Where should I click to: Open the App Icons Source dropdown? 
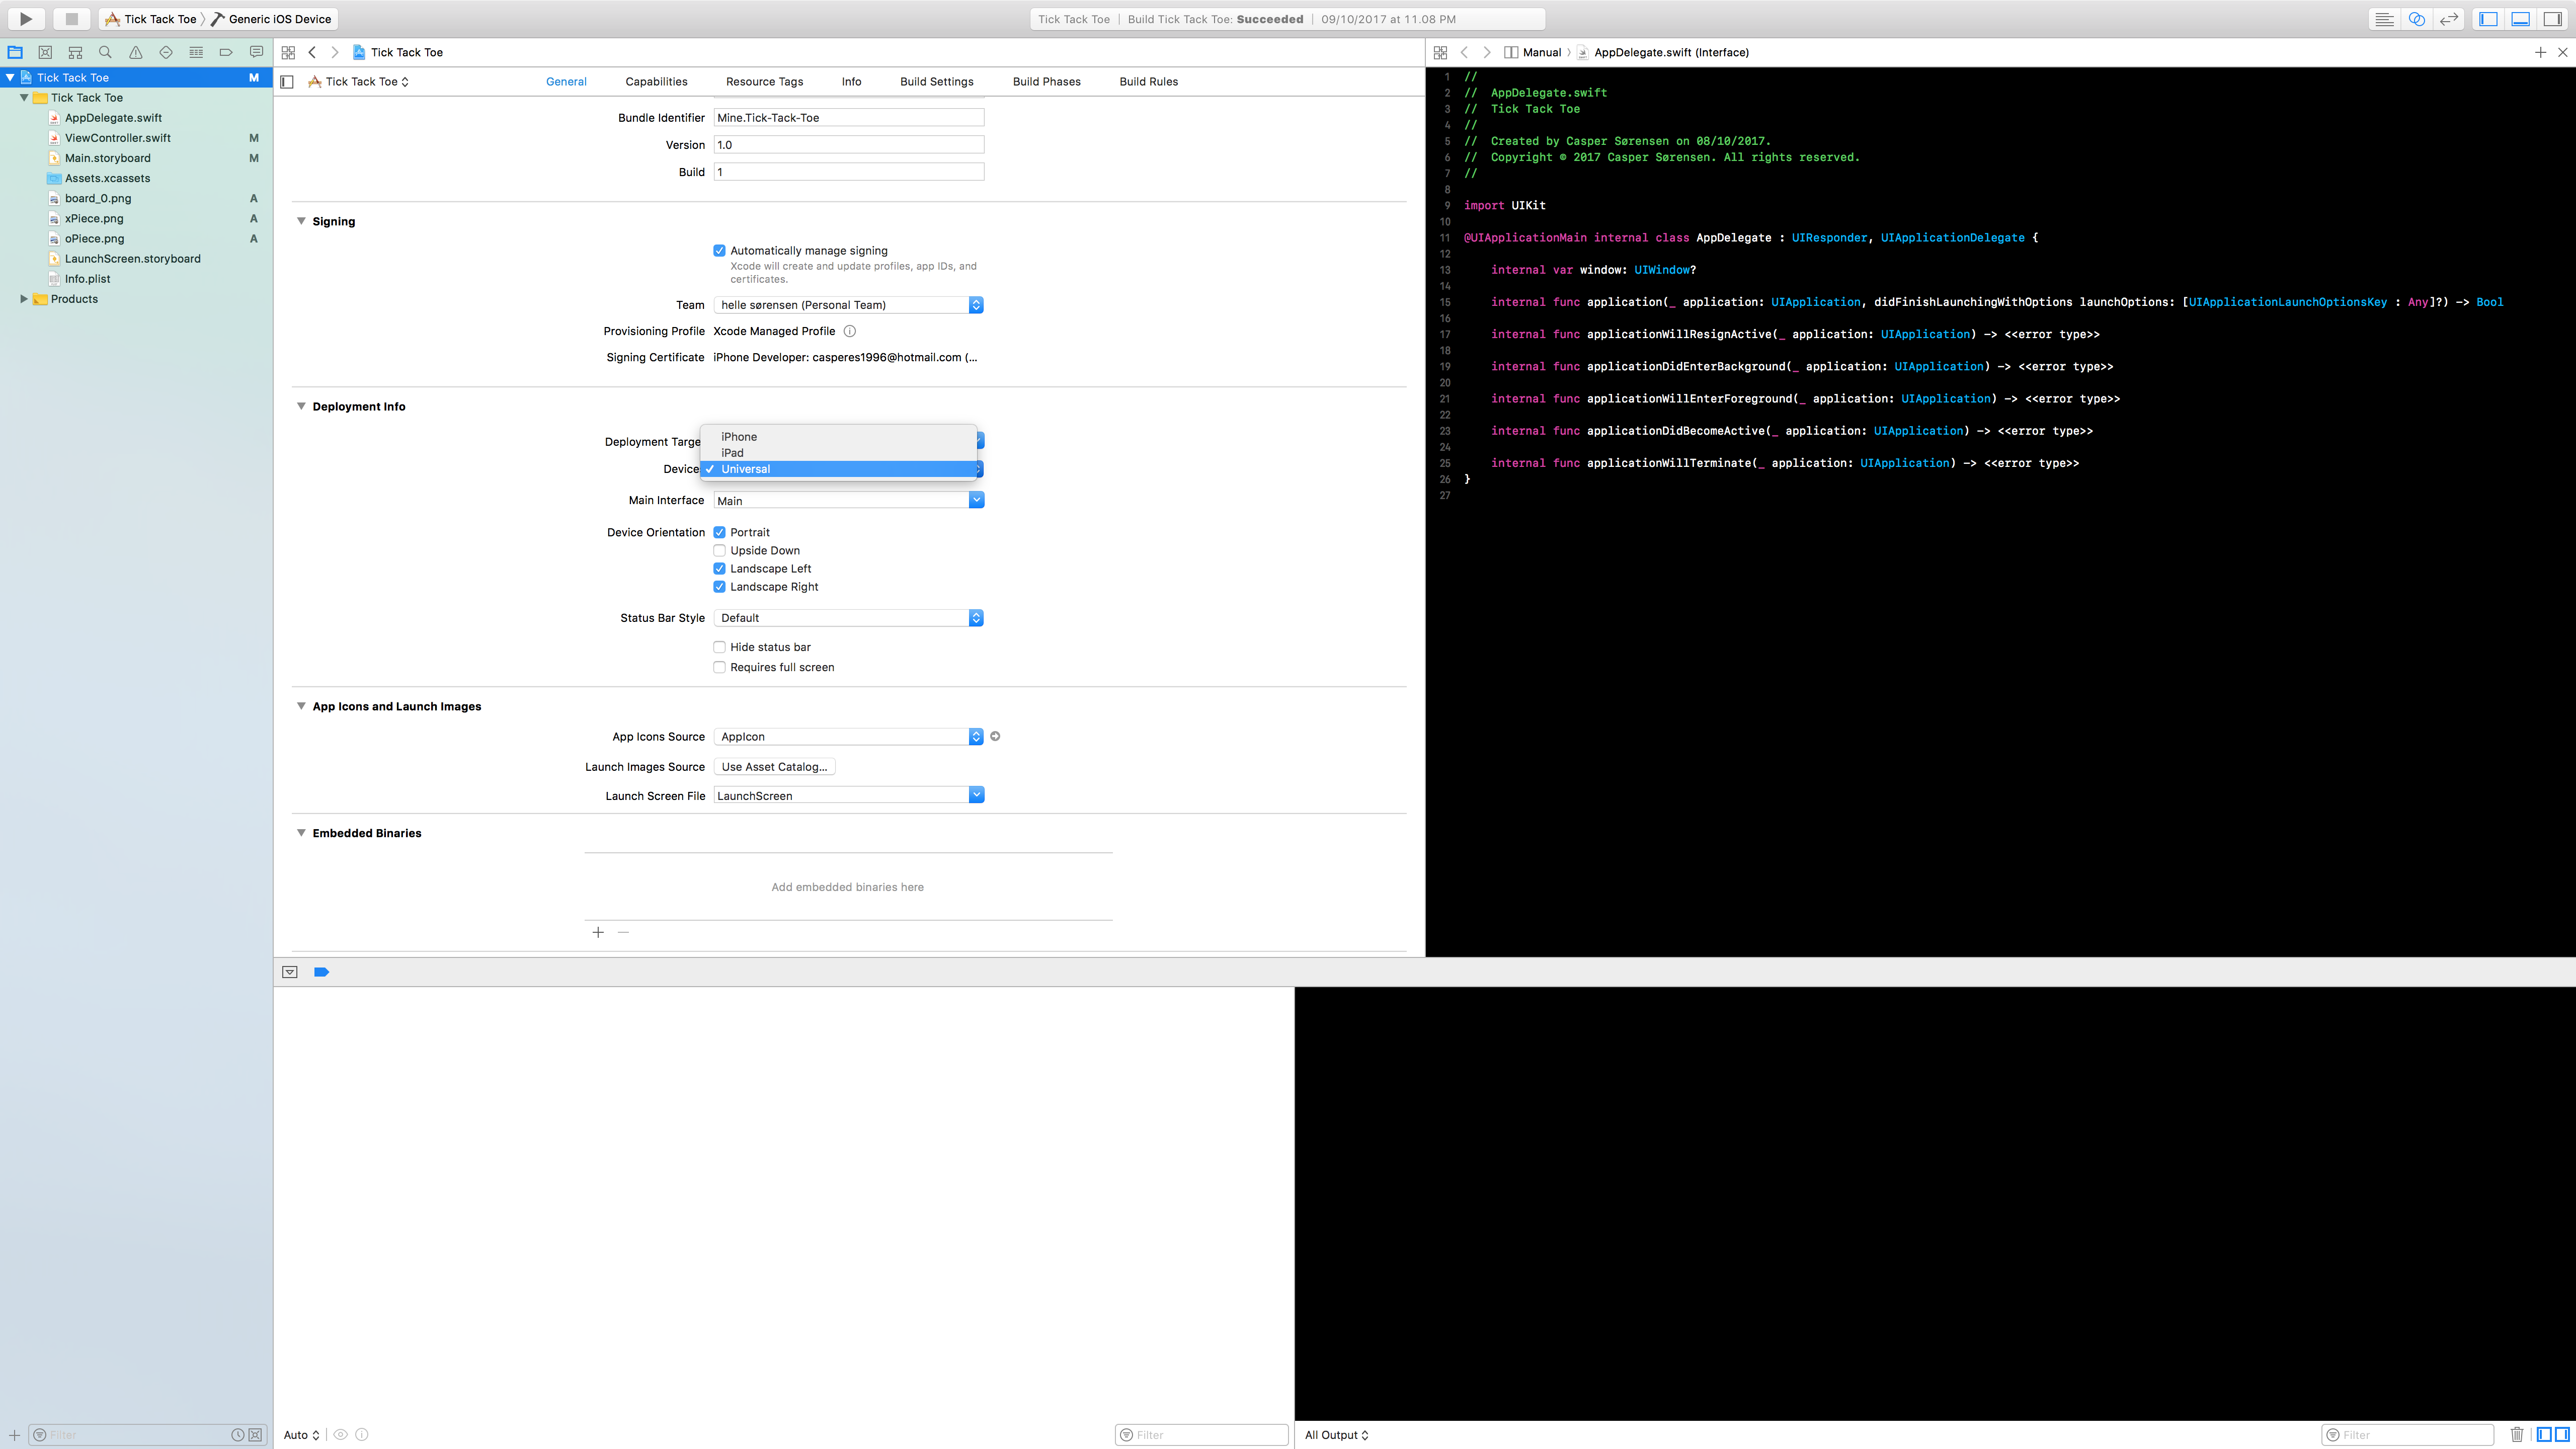[849, 736]
